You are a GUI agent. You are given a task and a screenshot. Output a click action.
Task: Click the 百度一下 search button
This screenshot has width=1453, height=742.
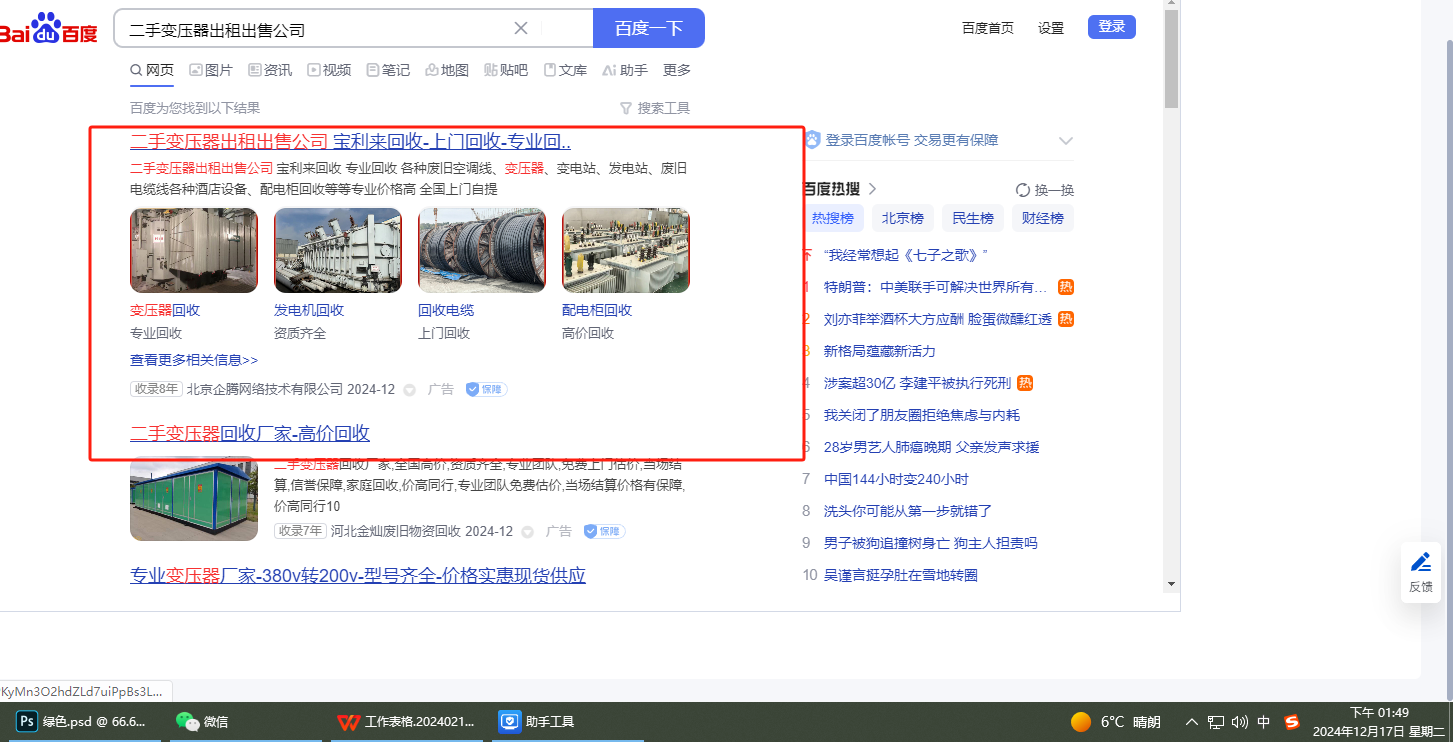tap(649, 28)
